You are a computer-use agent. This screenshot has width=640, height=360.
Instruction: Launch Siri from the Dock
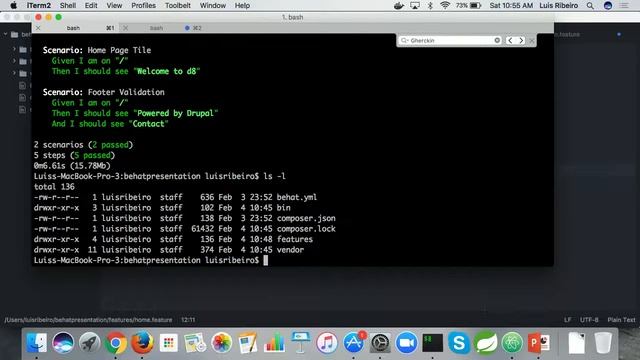(x=63, y=343)
